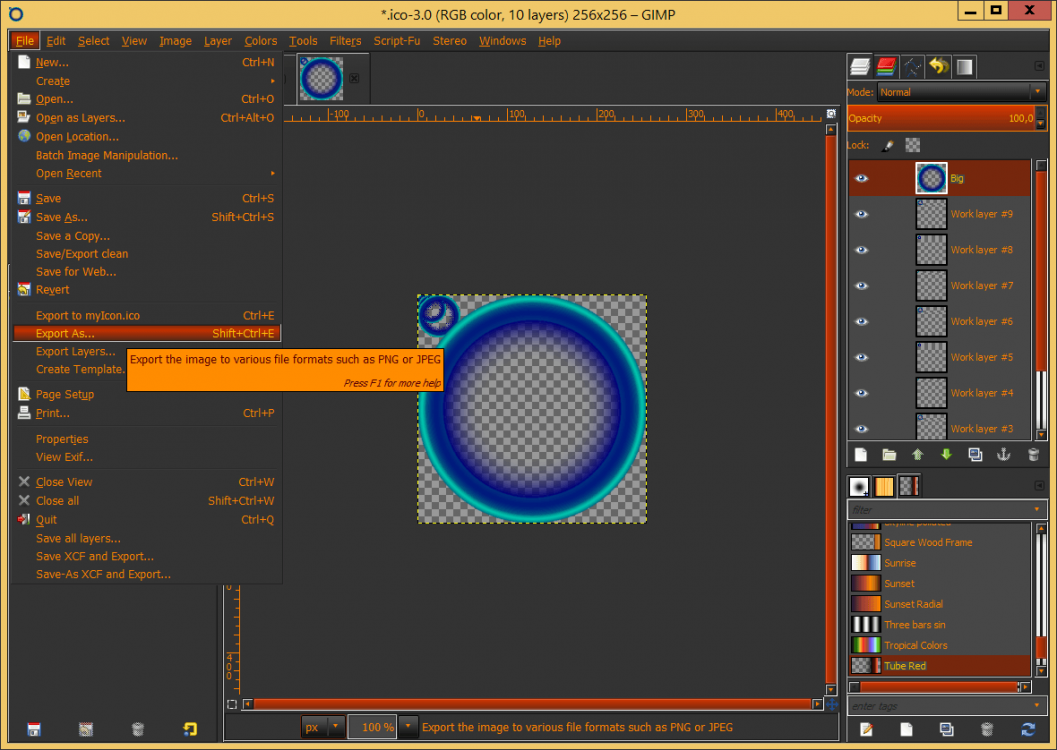Click save tool options icon at bottom-left
Screen dimensions: 1057x750
34,729
